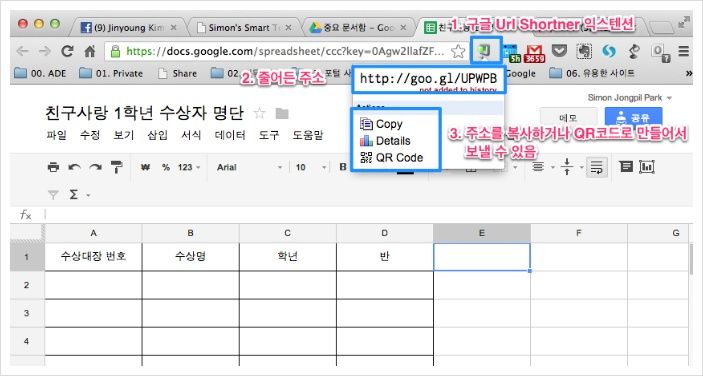Click the 메모 button
This screenshot has height=376, width=703.
(568, 118)
